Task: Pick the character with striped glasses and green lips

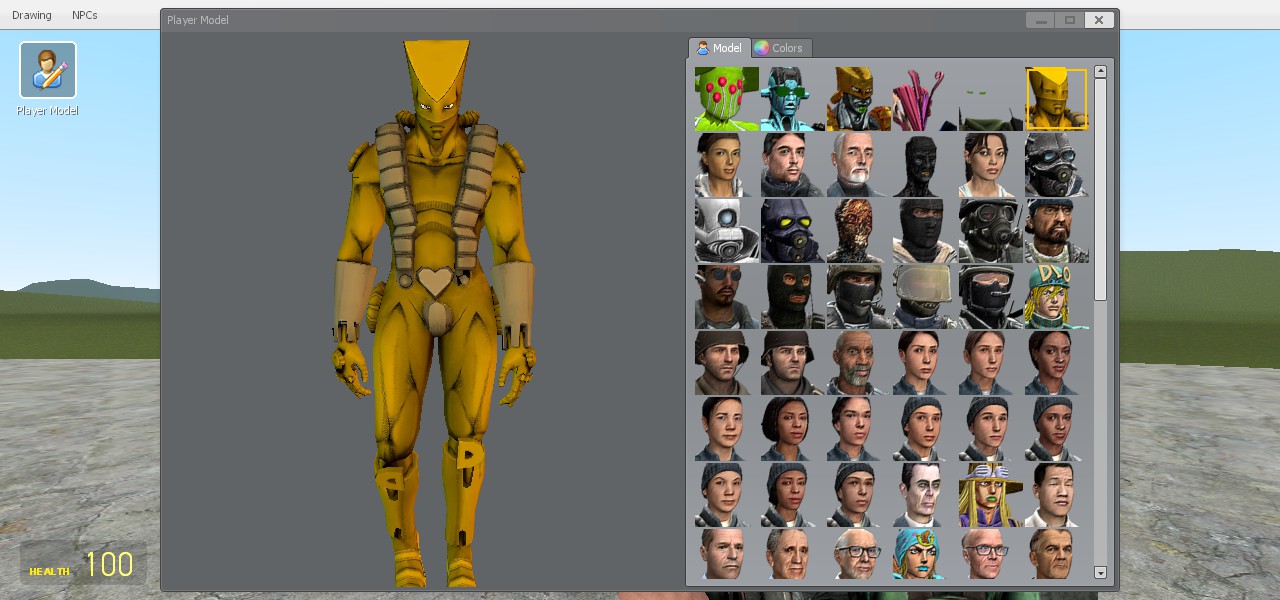Action: pyautogui.click(x=990, y=495)
